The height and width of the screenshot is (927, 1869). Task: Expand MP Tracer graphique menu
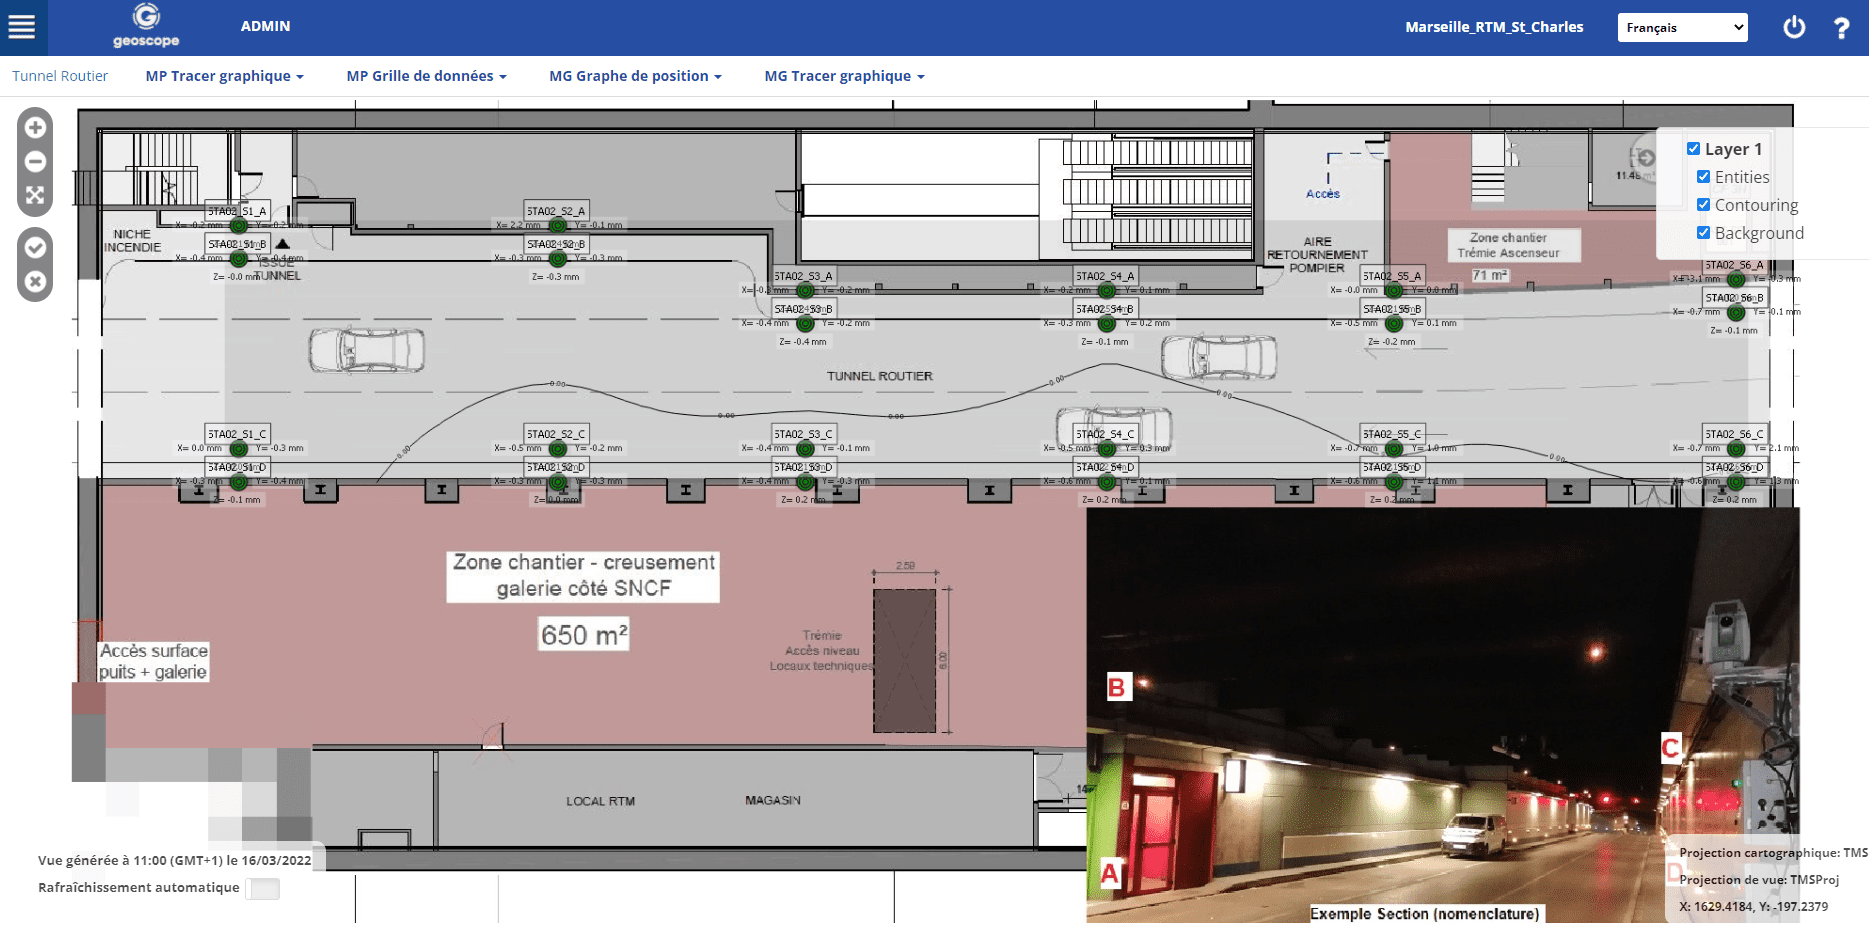[x=224, y=76]
